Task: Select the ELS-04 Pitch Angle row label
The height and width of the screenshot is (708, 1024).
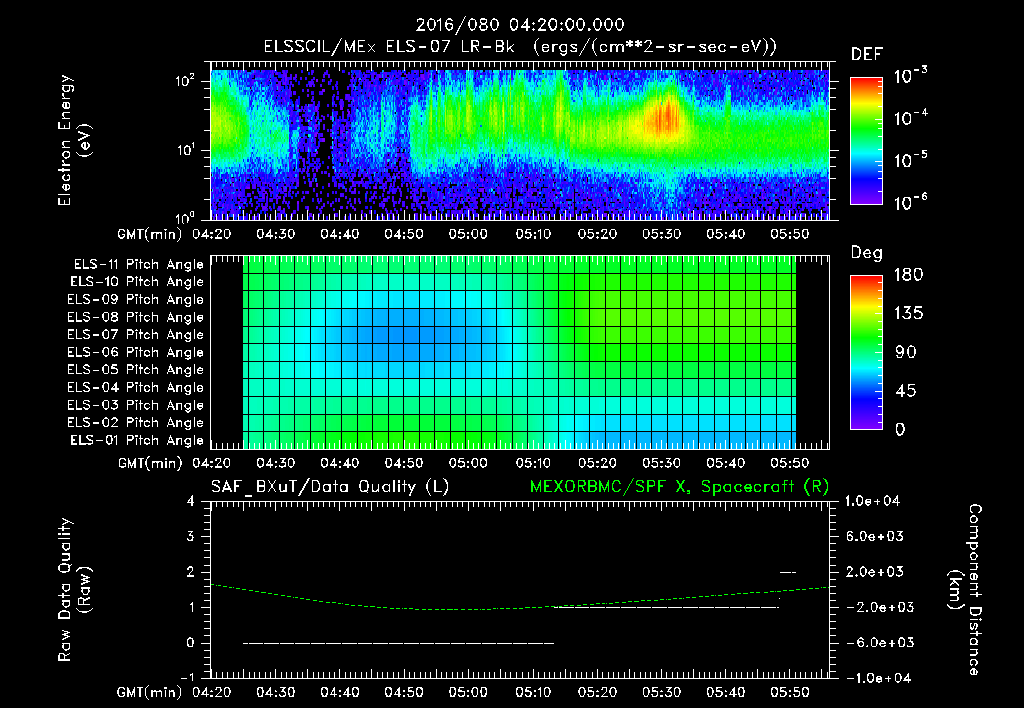Action: 136,387
